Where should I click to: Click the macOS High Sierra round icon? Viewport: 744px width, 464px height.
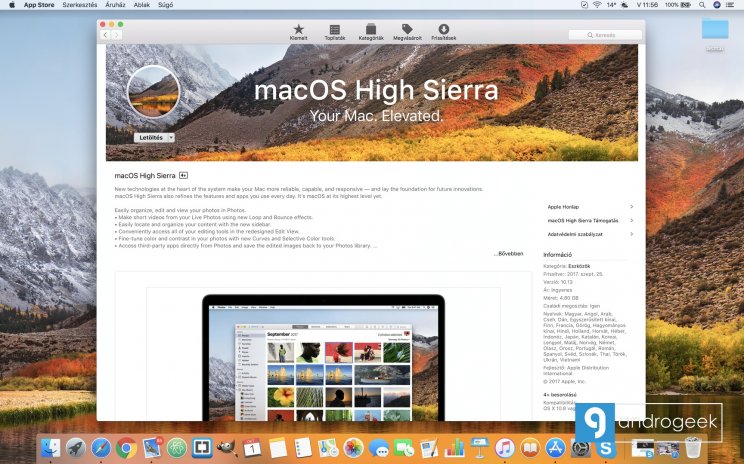tap(153, 92)
